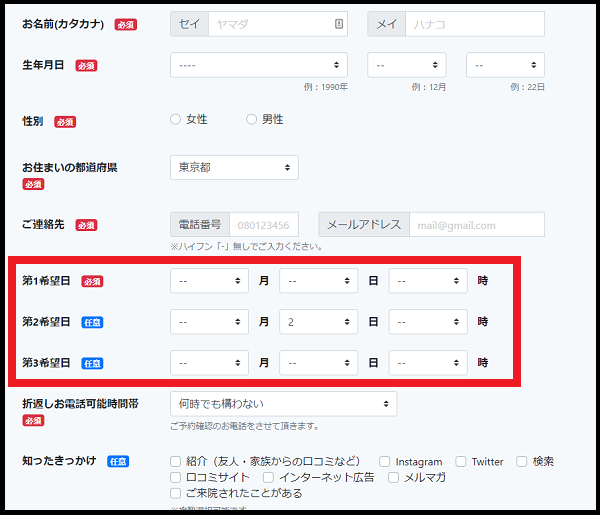
Task: Click the ご予約確認のお電話 note text
Action: (245, 426)
